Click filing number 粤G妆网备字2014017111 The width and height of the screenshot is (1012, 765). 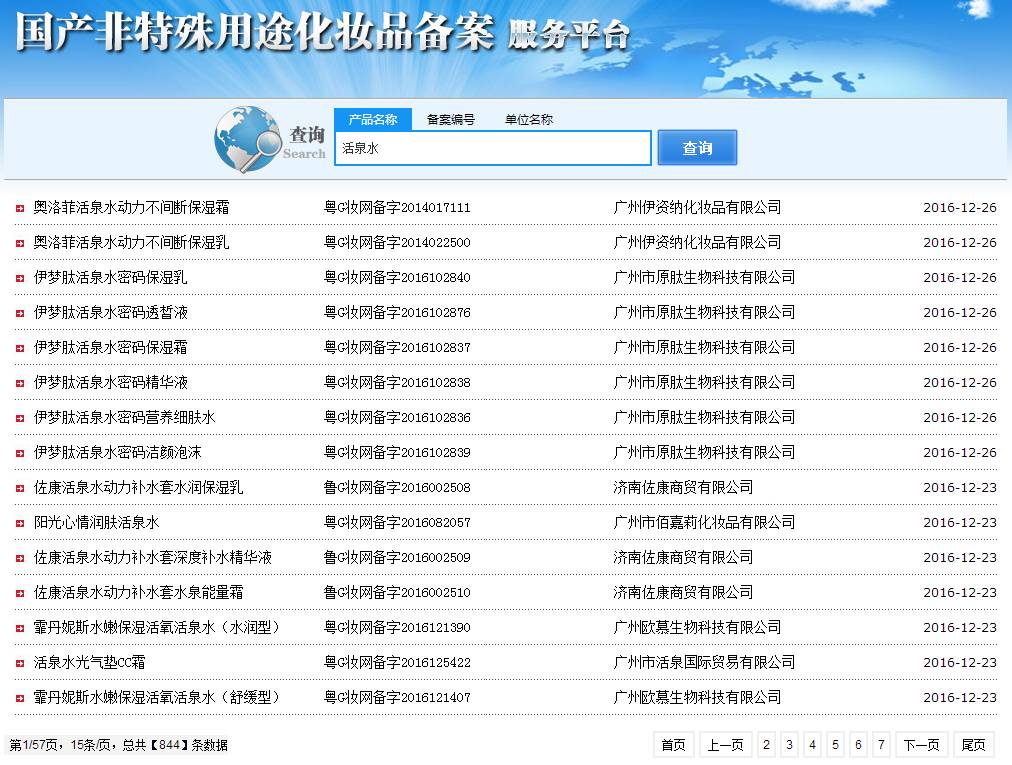(397, 207)
